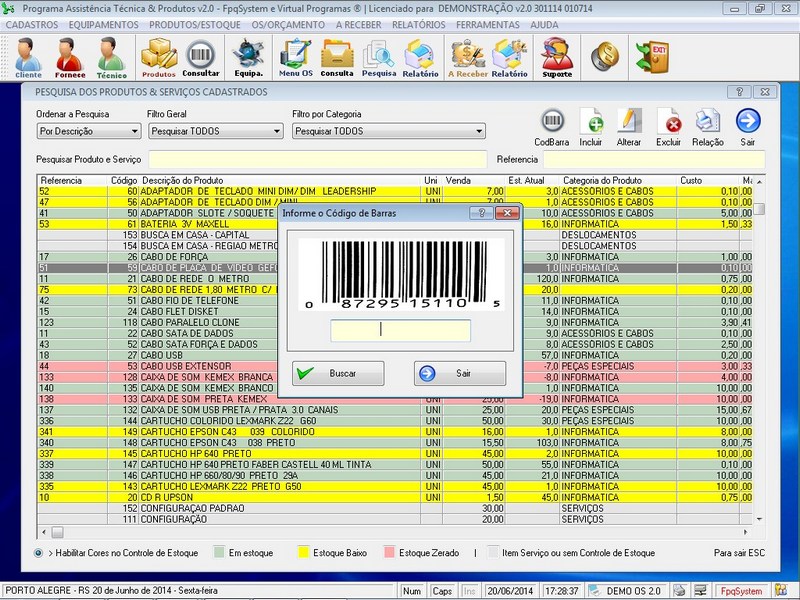Click the Em estoque green color swatch
The image size is (800, 600).
coord(219,553)
